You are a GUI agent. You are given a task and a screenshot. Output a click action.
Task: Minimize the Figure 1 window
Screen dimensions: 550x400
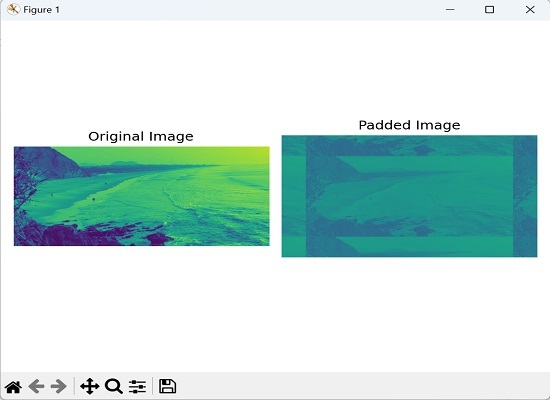pyautogui.click(x=450, y=9)
